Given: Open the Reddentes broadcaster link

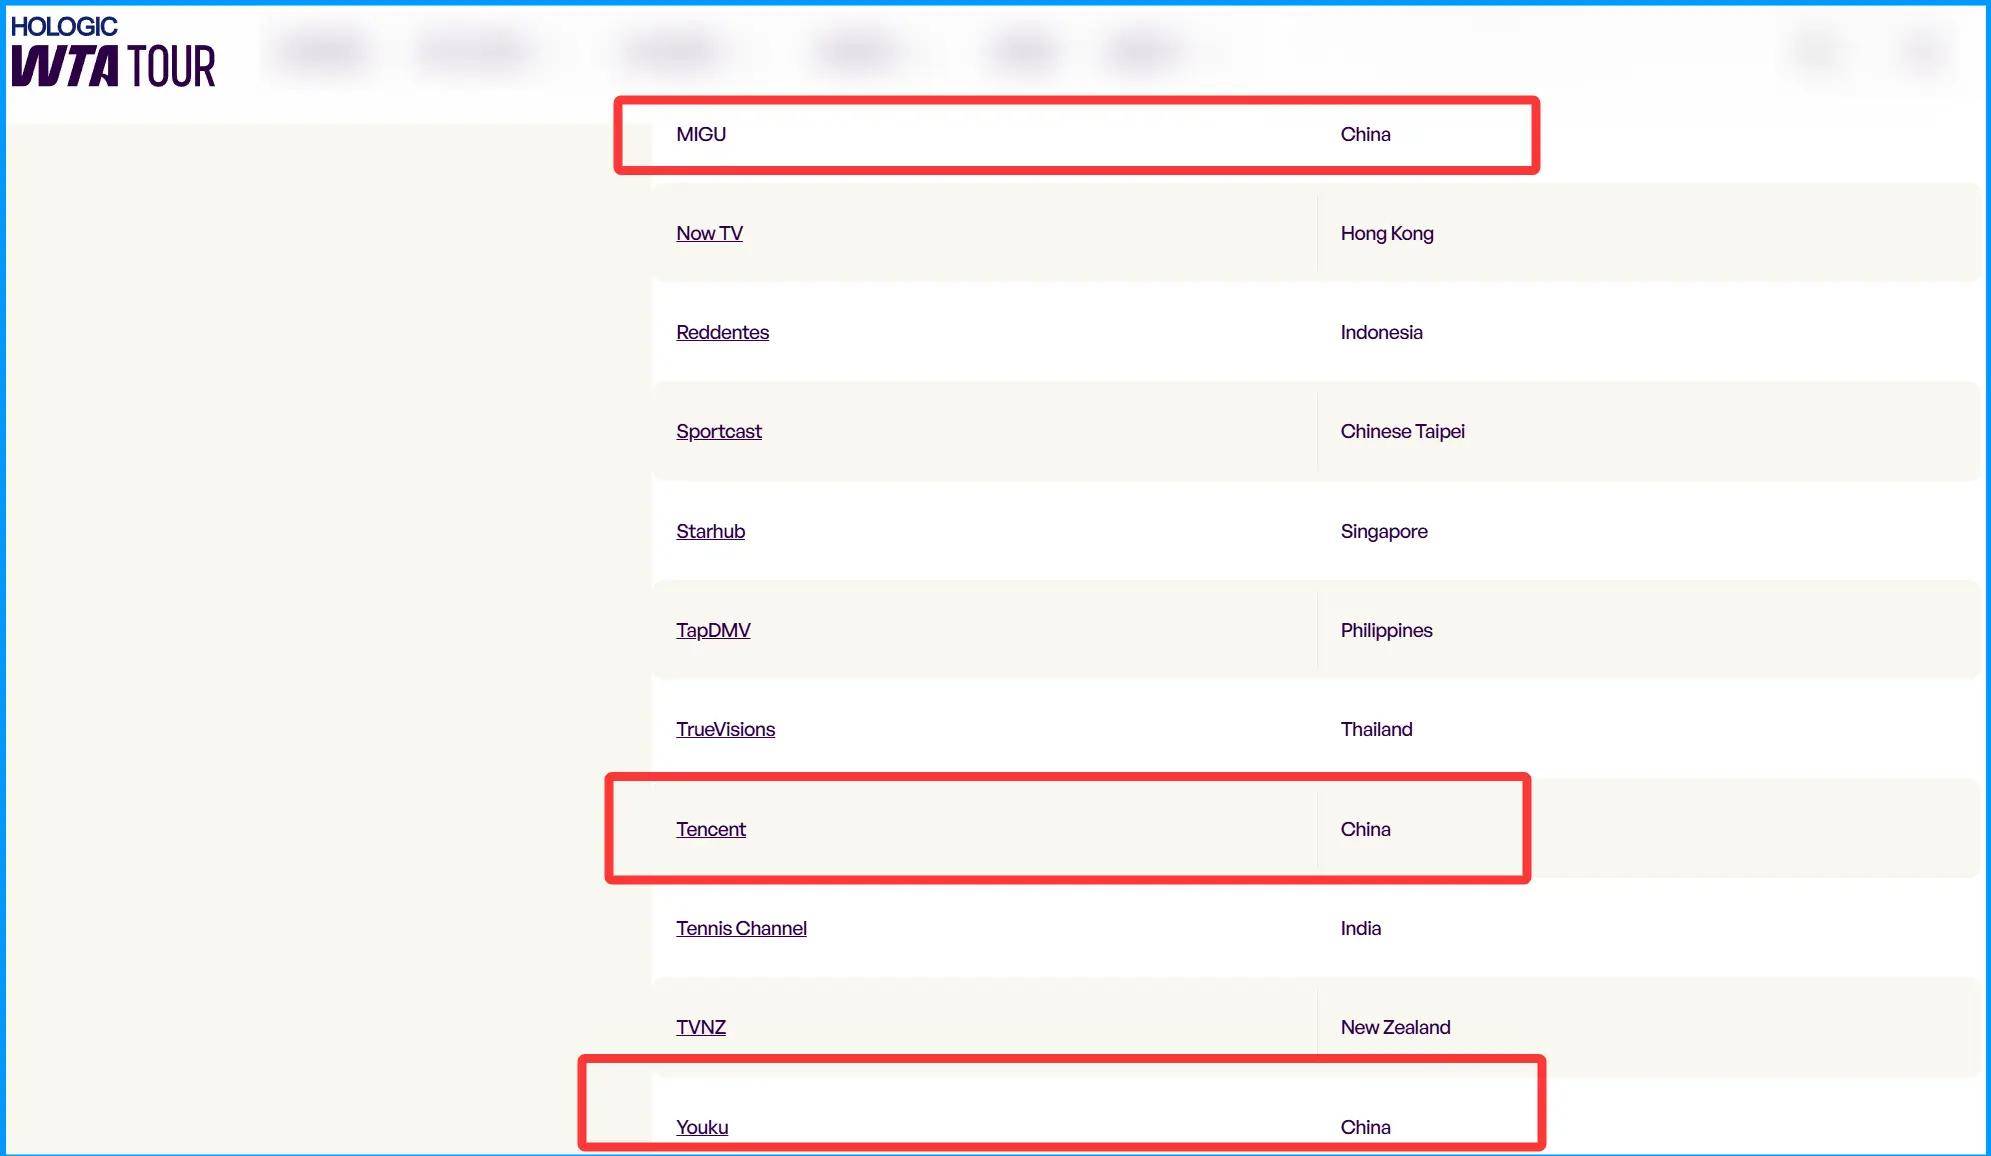Looking at the screenshot, I should [722, 332].
